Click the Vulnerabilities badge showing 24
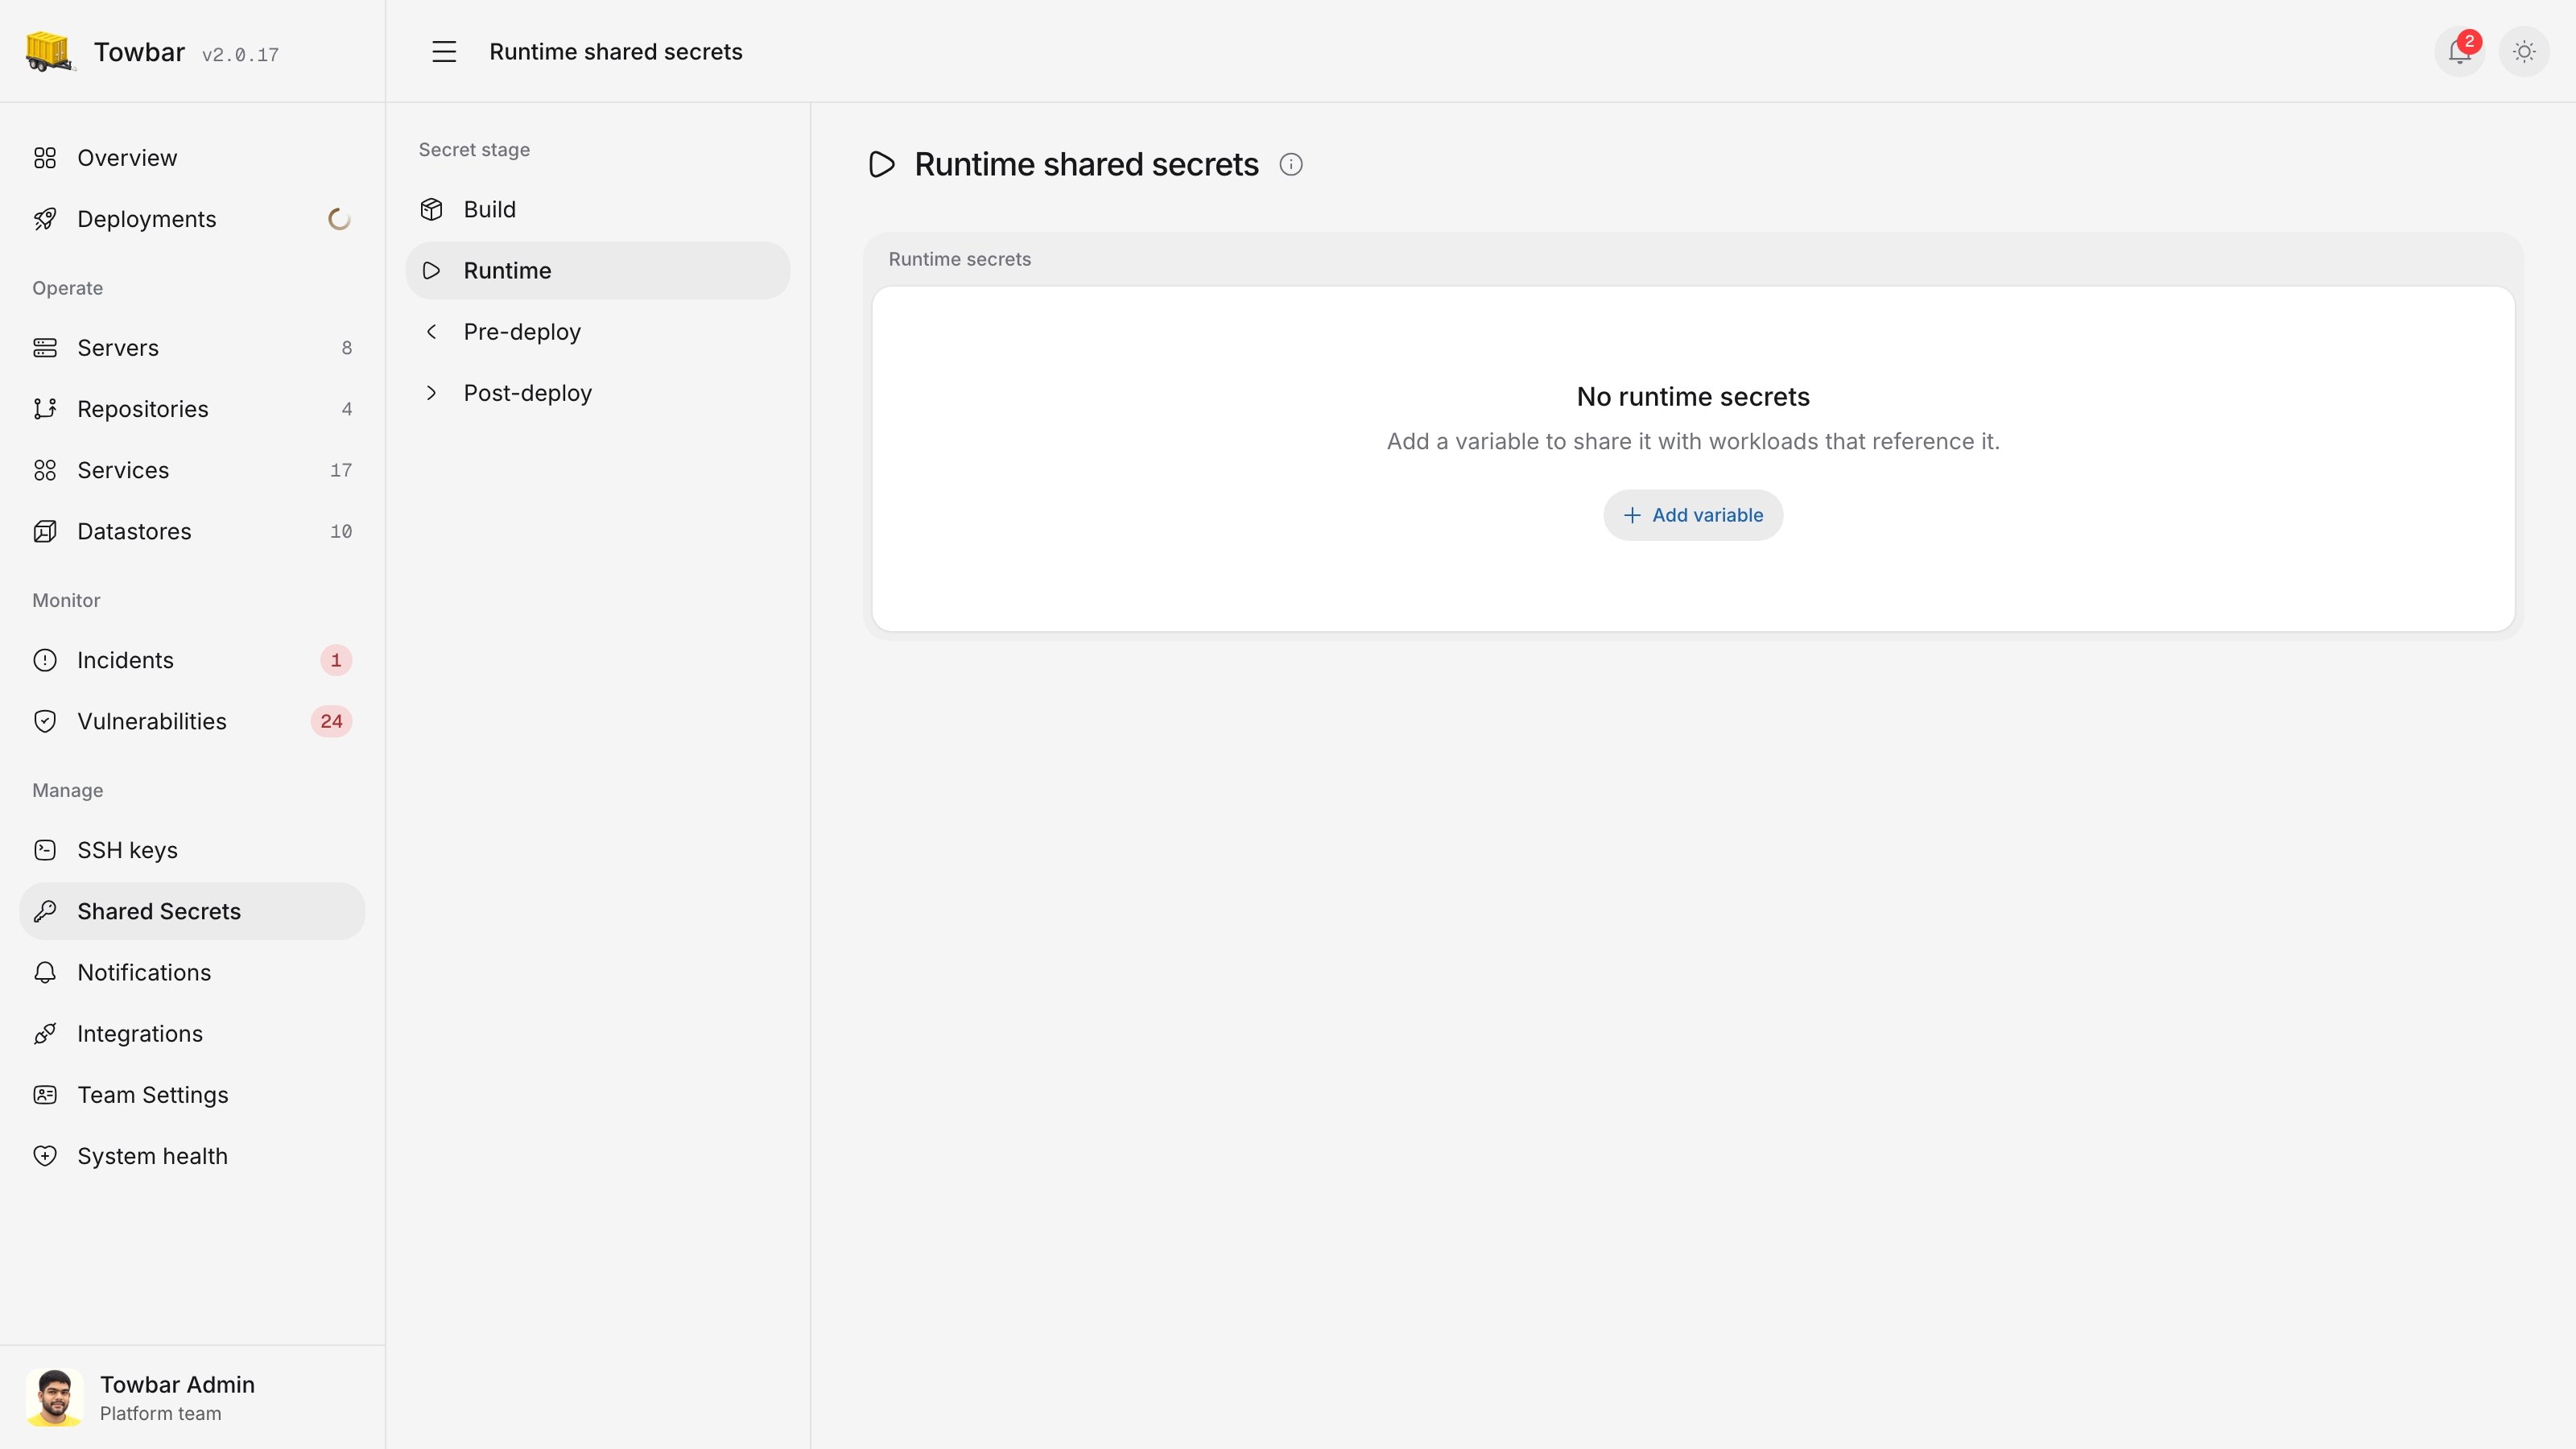The width and height of the screenshot is (2576, 1449). pos(331,721)
